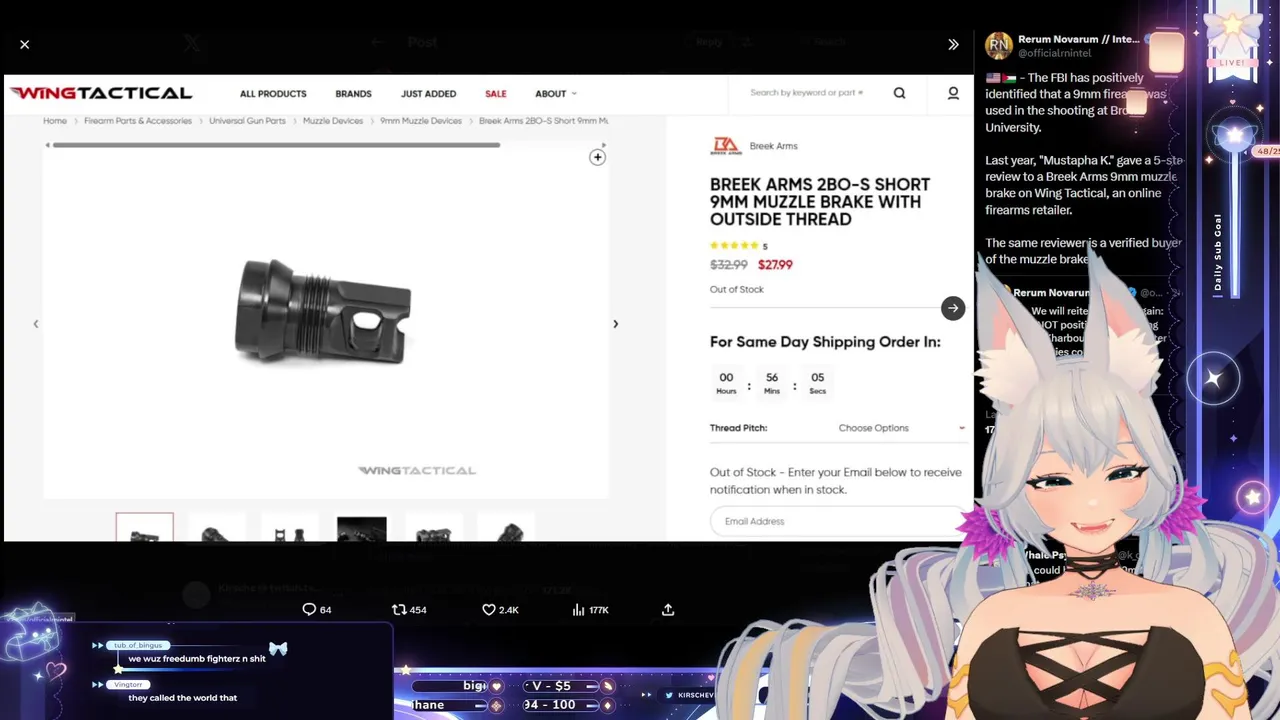Show the previous product photo with the left arrow
1280x720 pixels.
coord(36,324)
